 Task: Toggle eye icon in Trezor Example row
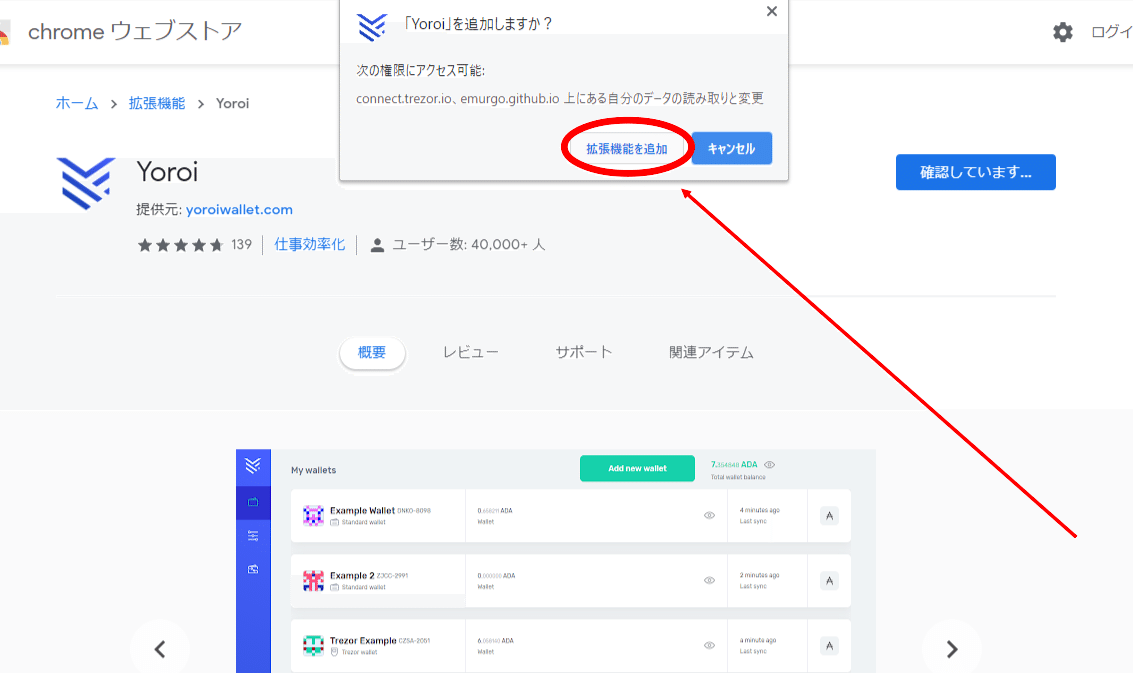point(710,646)
